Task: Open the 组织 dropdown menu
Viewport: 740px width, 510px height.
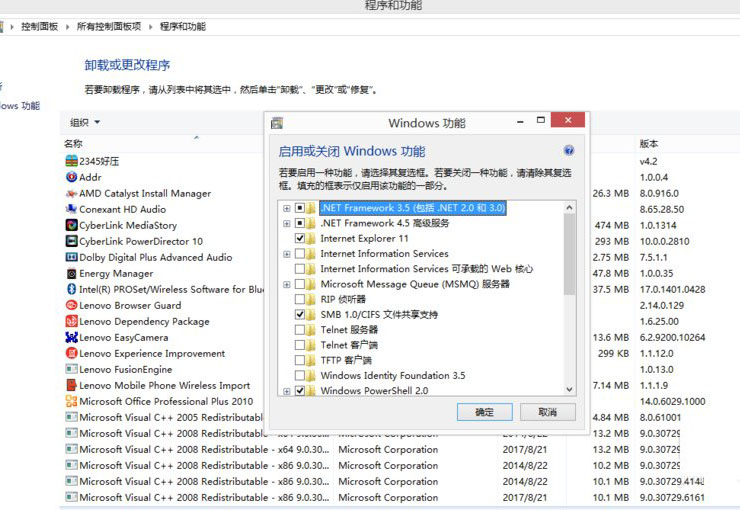Action: [x=85, y=123]
